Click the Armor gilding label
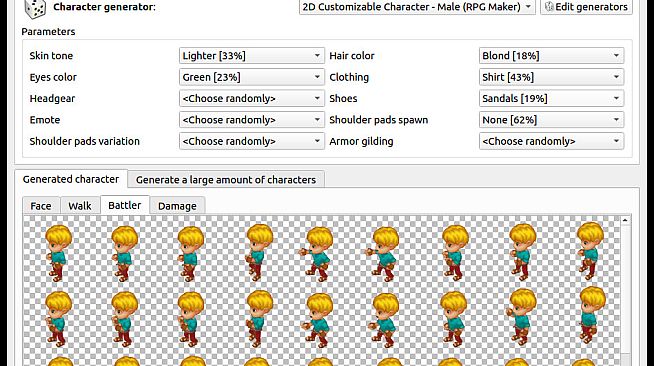The image size is (654, 366). point(361,141)
